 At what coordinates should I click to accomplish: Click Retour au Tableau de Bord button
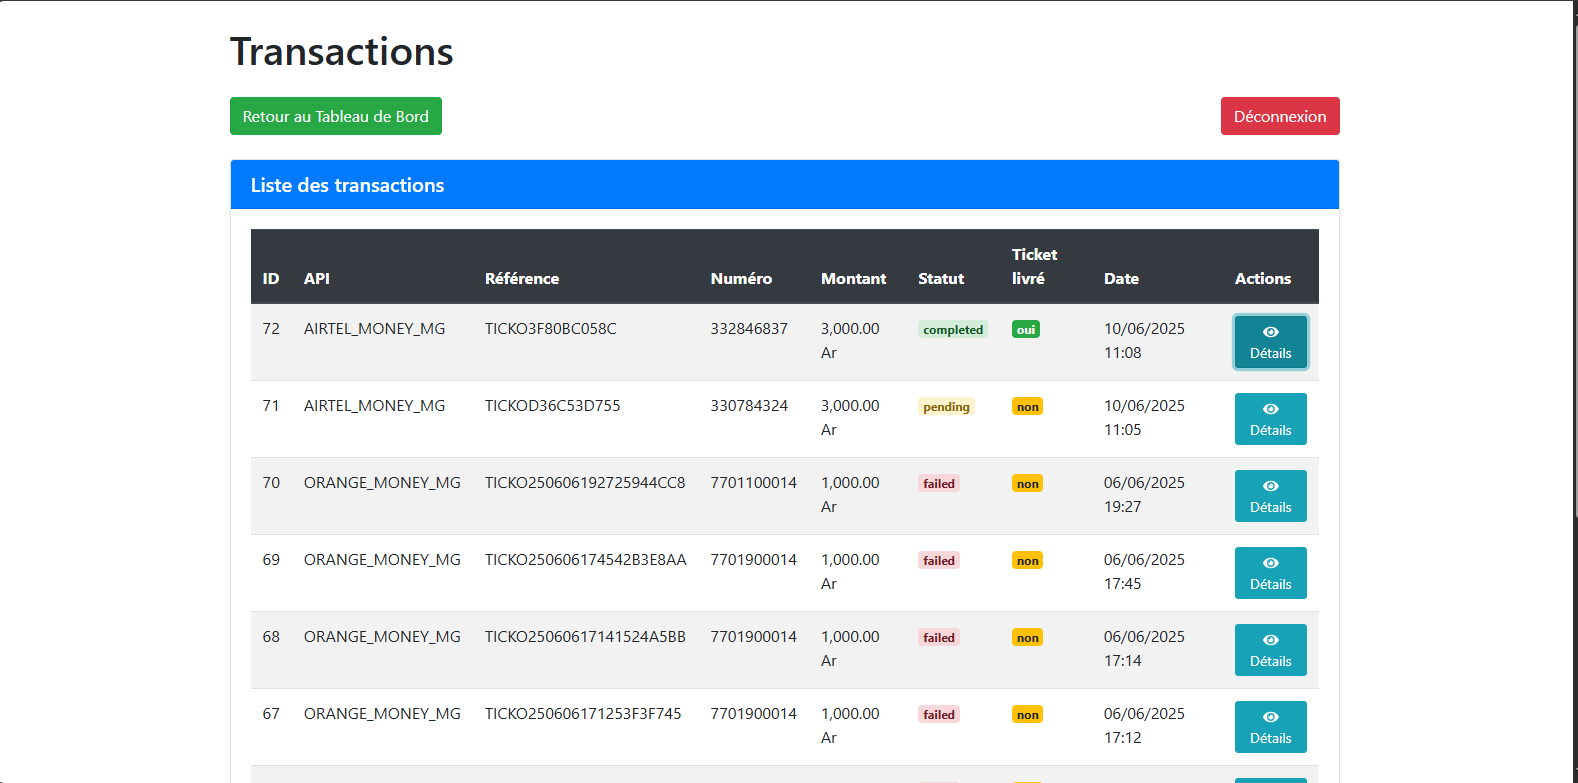[x=335, y=116]
